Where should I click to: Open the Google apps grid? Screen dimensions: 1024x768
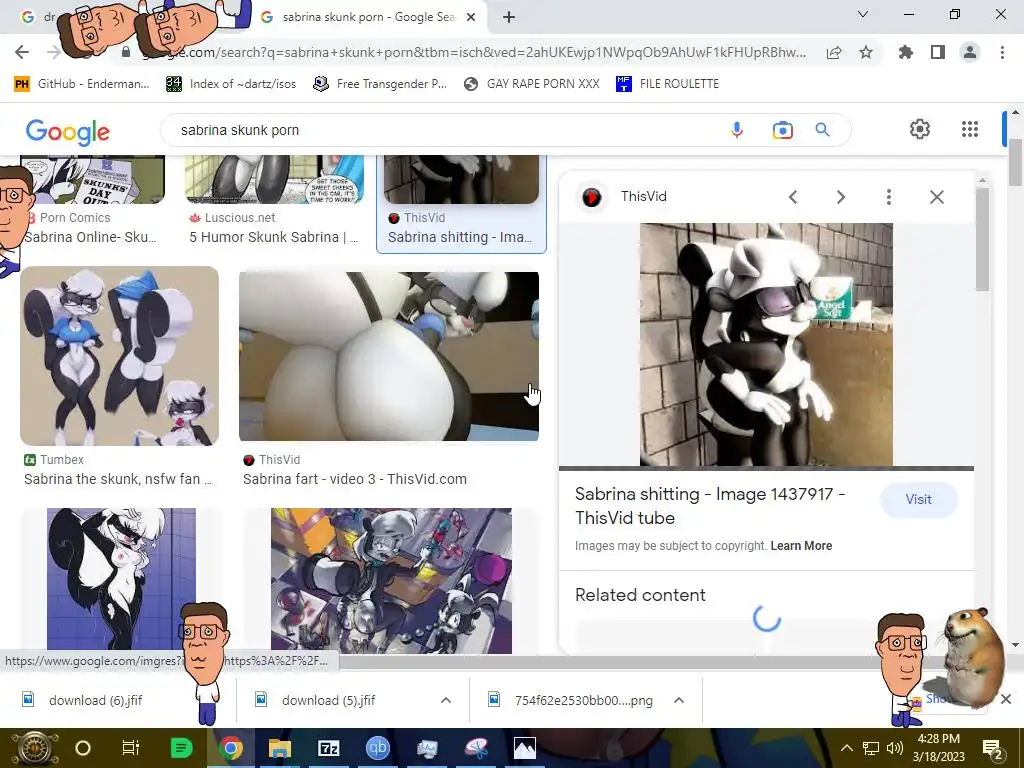(970, 129)
